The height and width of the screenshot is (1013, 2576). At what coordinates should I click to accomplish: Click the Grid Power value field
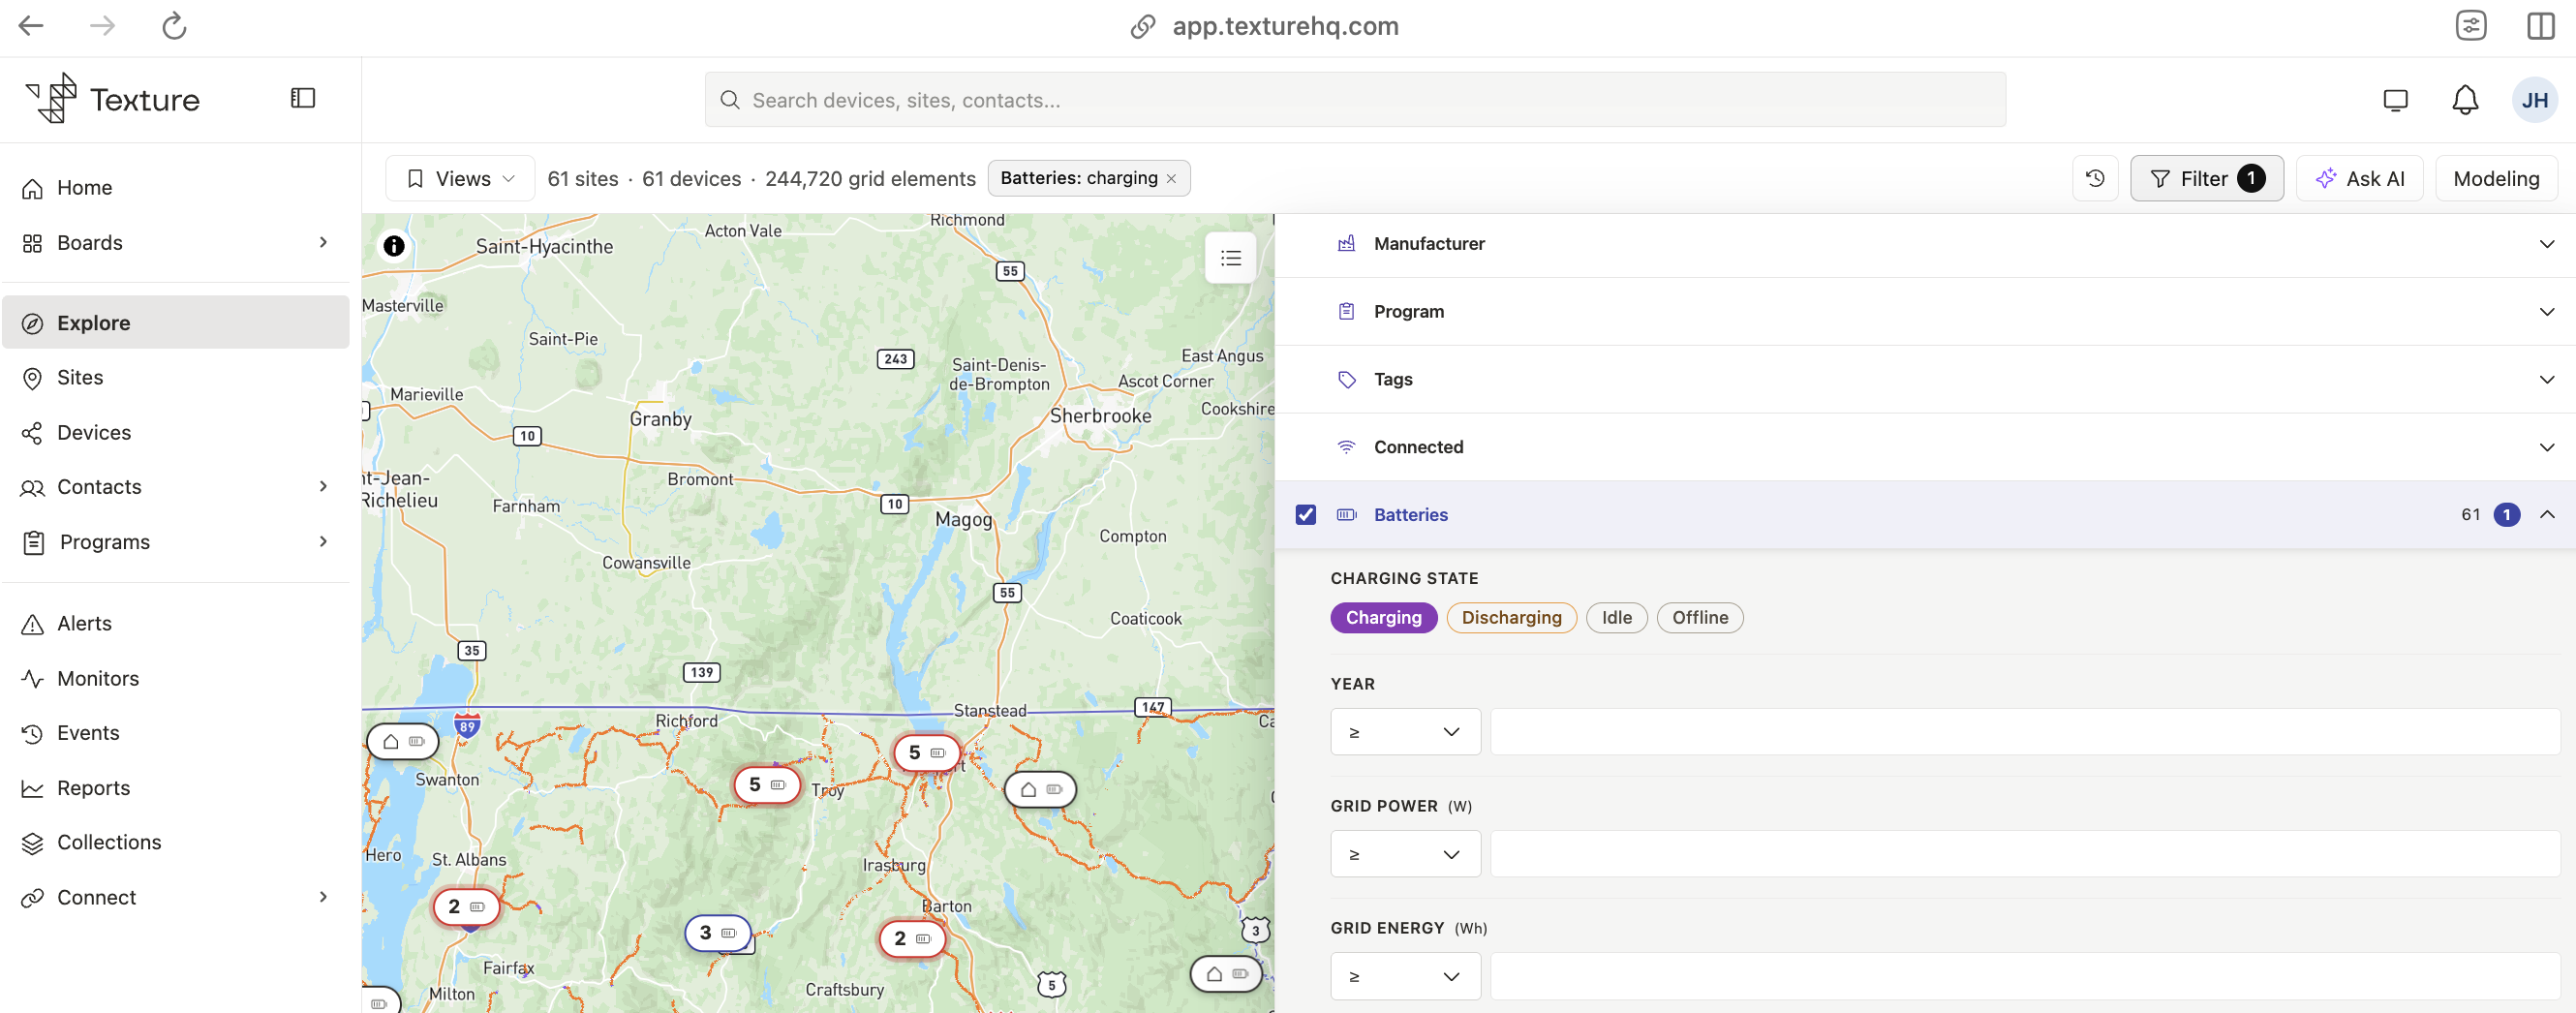point(2025,855)
